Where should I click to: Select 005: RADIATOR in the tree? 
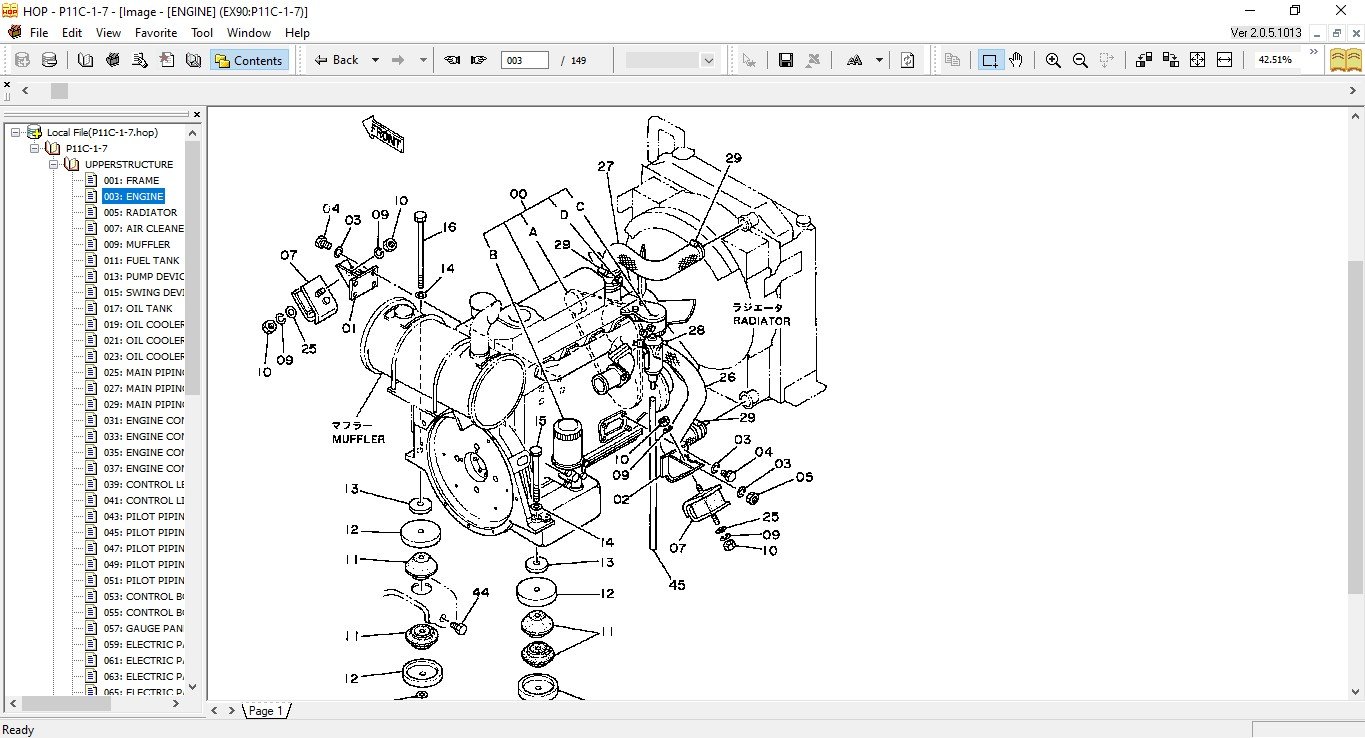point(140,212)
